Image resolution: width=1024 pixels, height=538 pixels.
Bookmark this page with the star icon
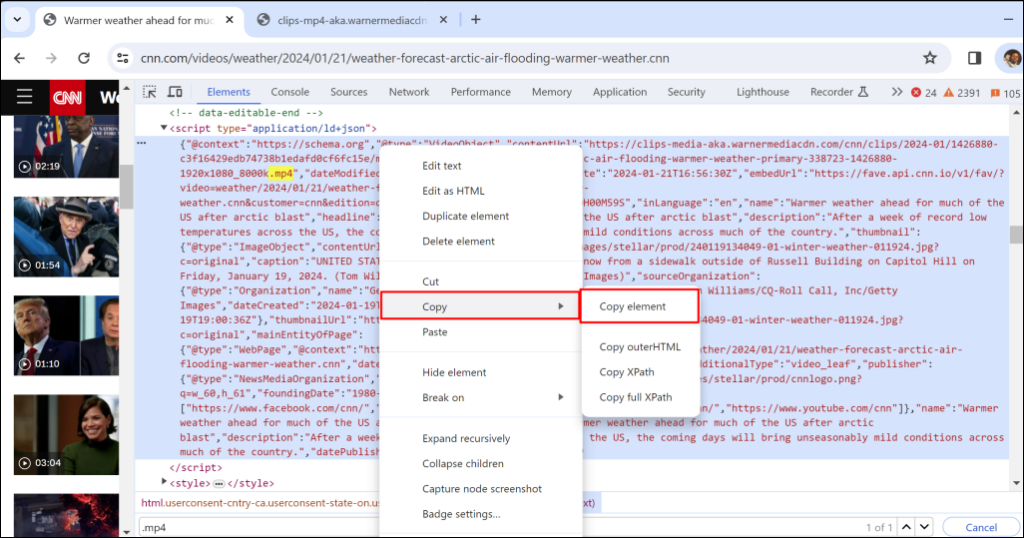click(930, 58)
